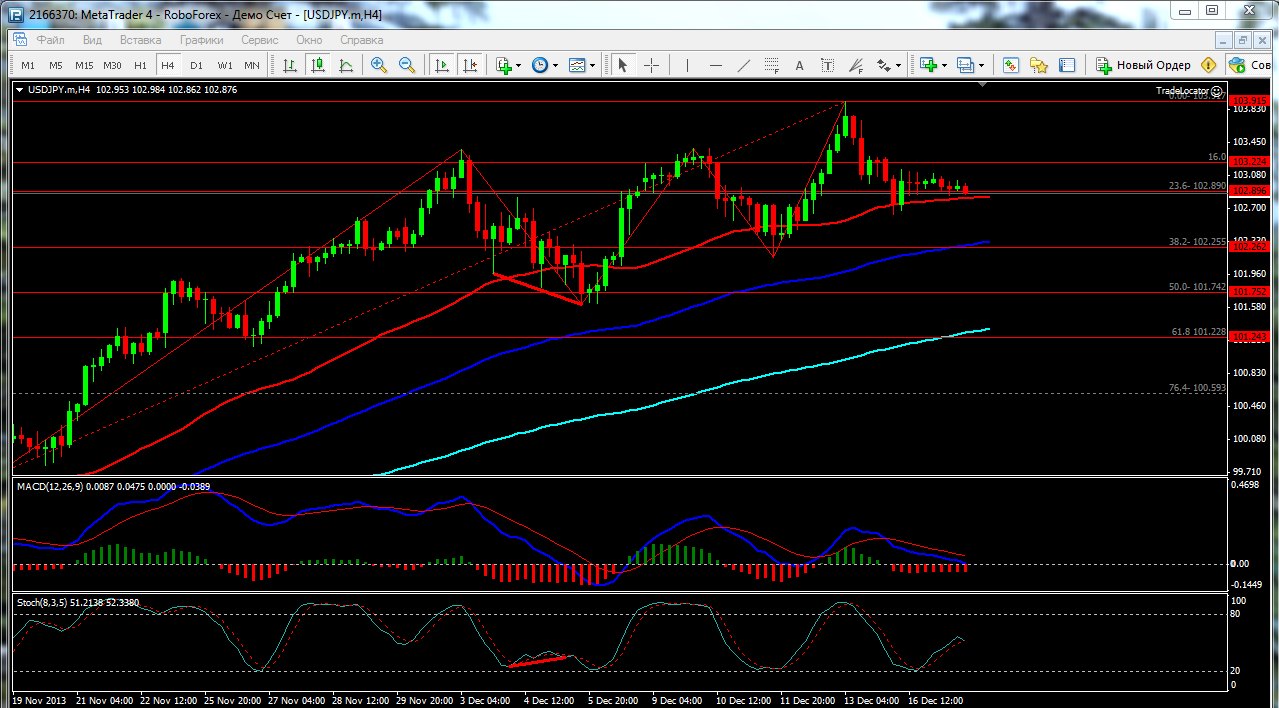Open the Сервис menu
Image resolution: width=1279 pixels, height=708 pixels.
260,40
